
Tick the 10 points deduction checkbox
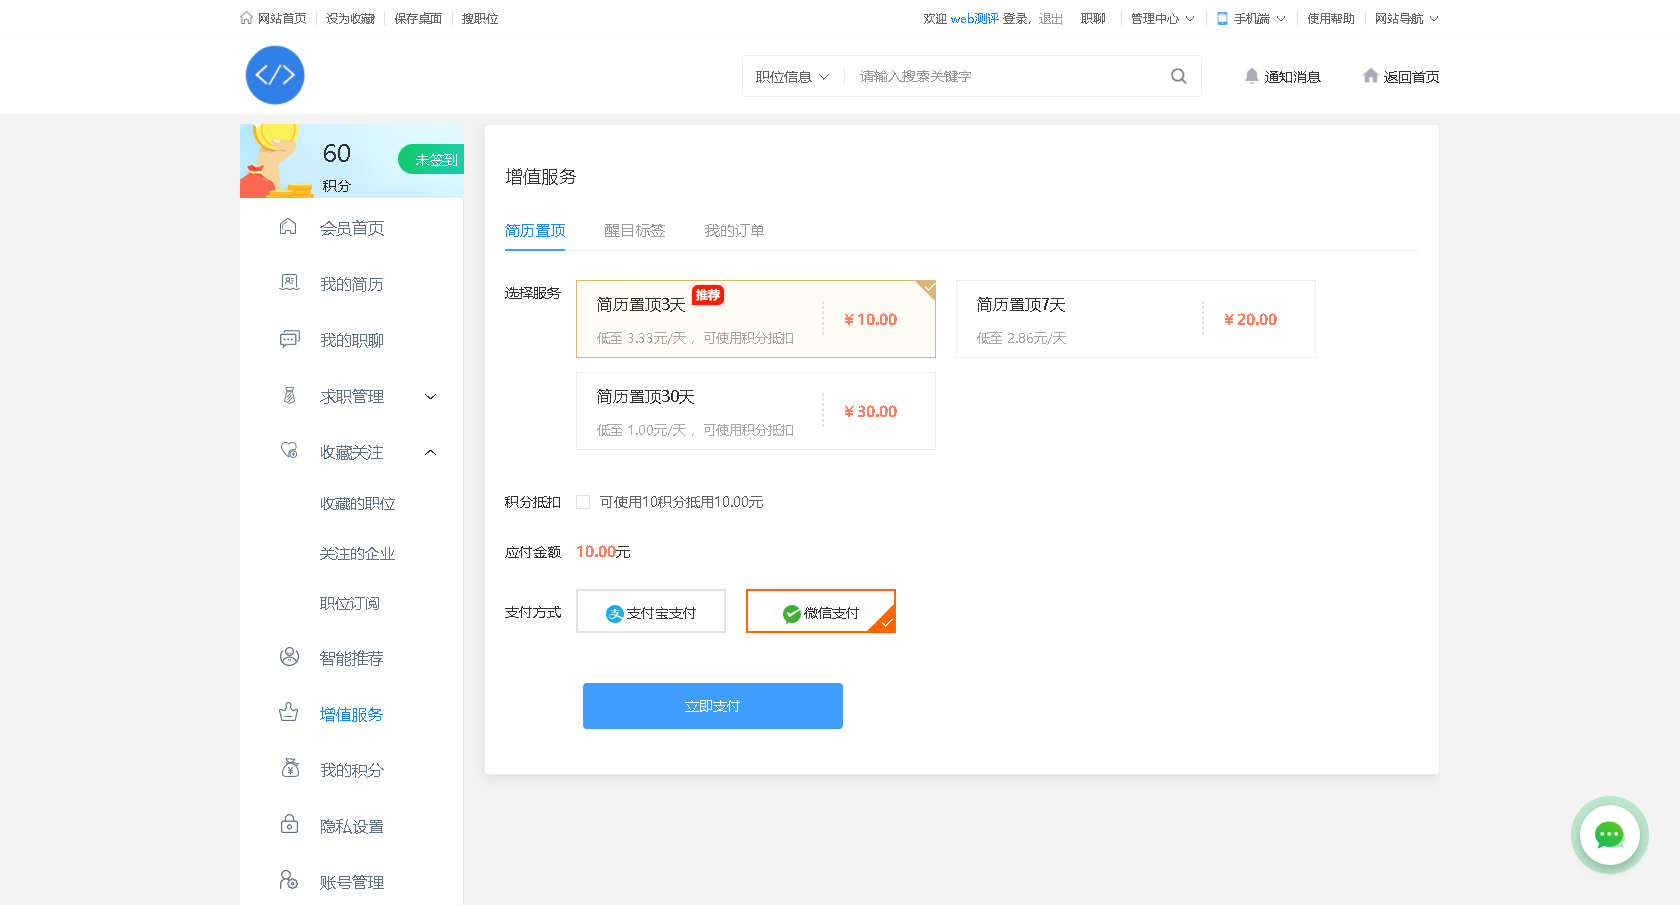(x=583, y=502)
